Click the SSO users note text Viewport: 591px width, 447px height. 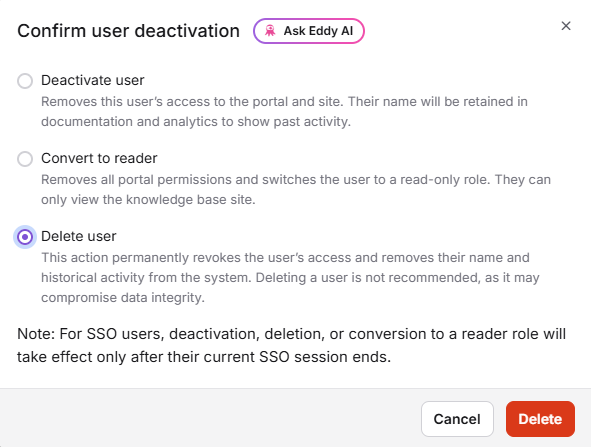tap(292, 345)
